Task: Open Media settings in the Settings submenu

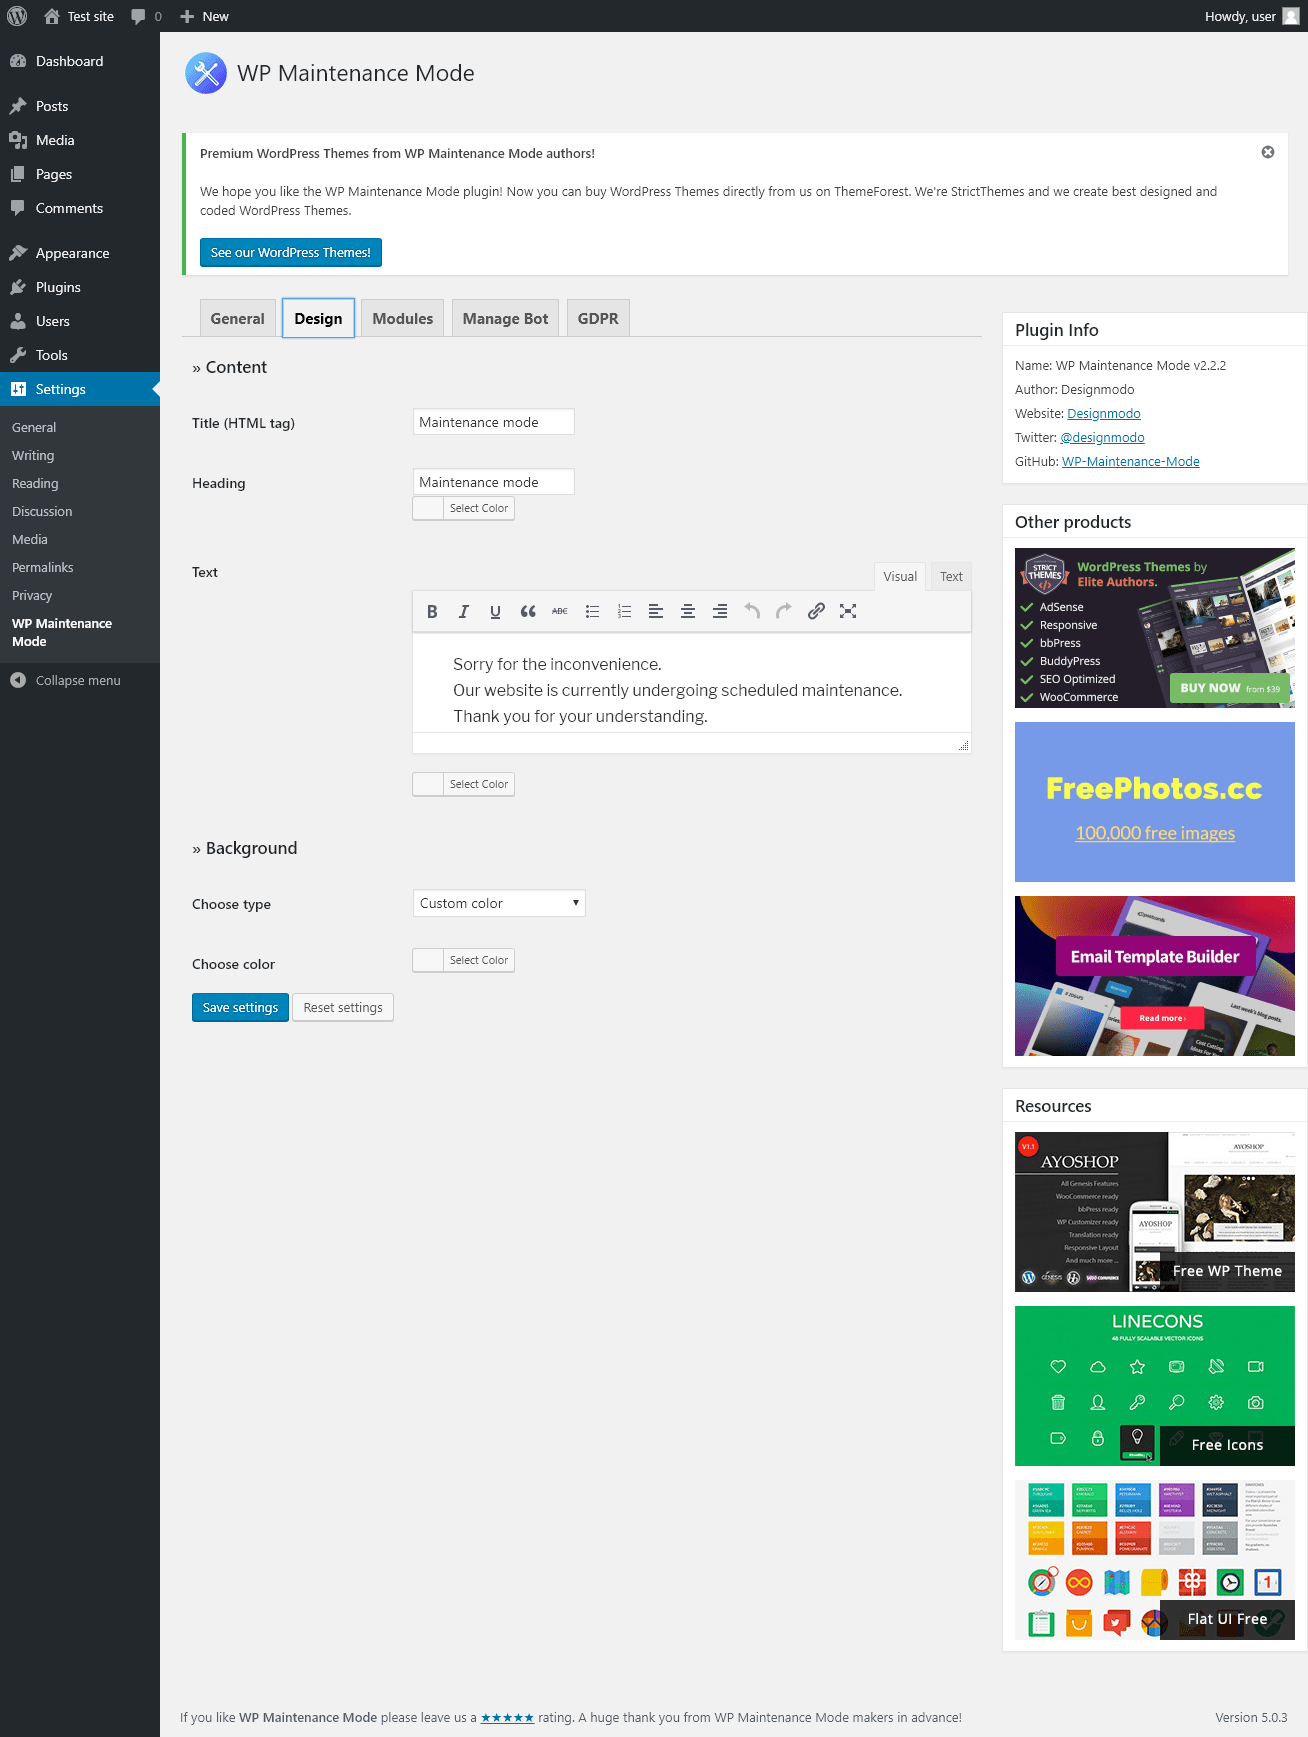Action: point(30,539)
